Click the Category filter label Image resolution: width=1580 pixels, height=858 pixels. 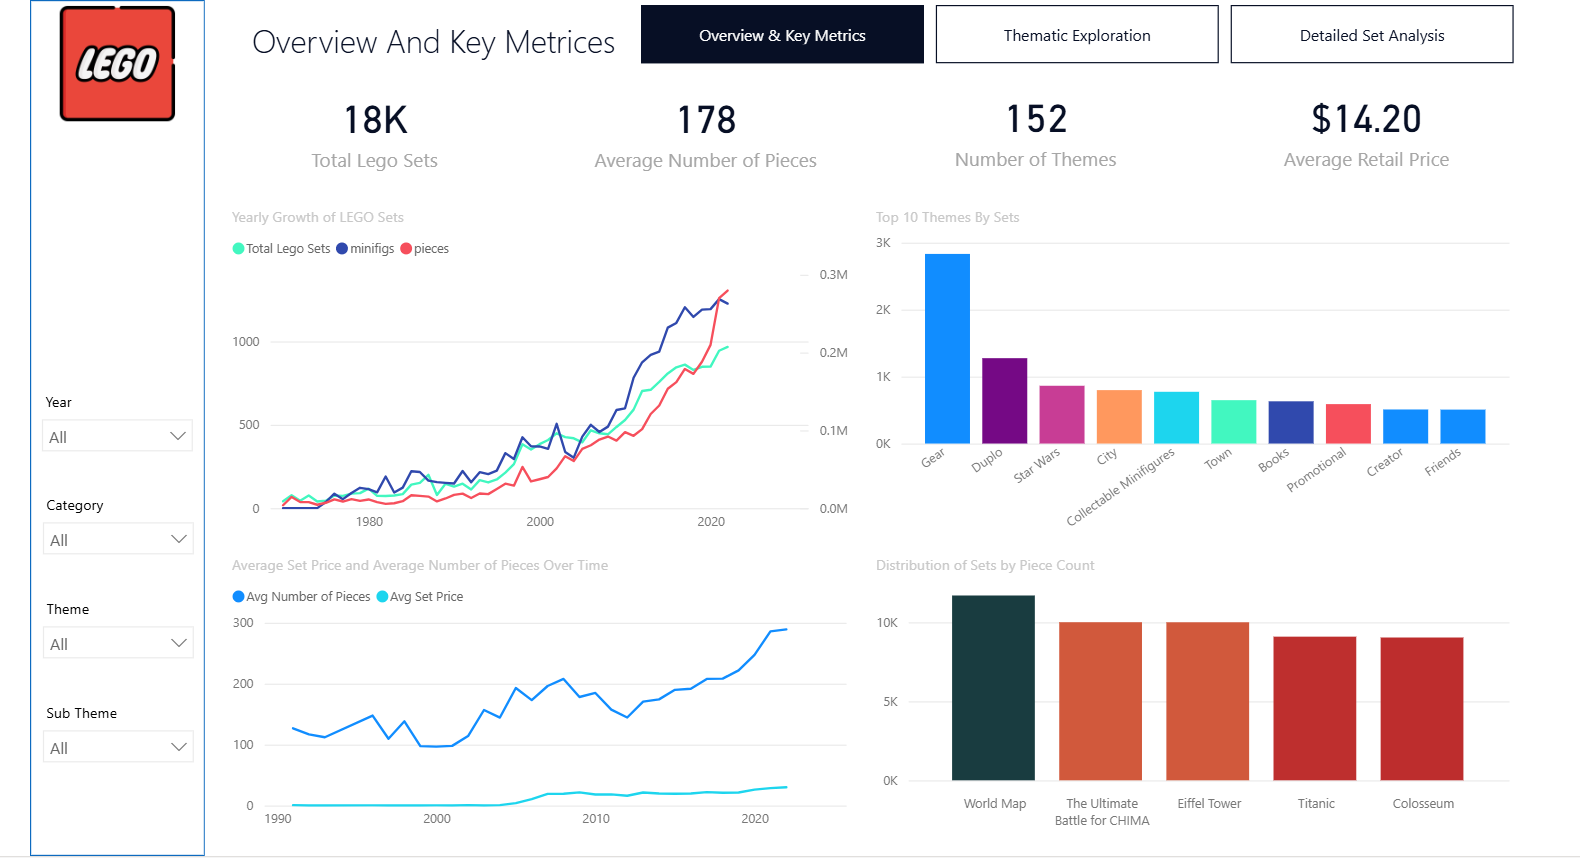coord(75,506)
